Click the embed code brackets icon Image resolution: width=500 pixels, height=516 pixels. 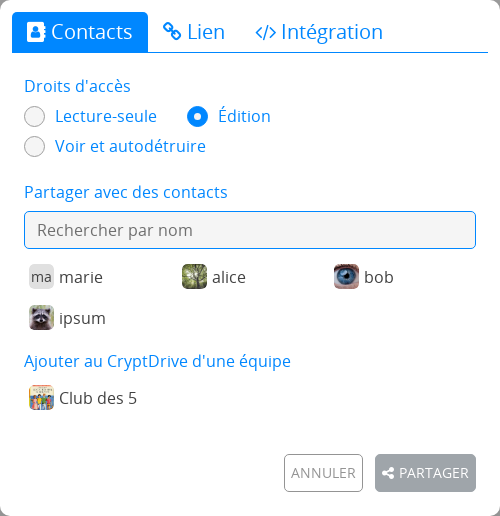tap(266, 33)
